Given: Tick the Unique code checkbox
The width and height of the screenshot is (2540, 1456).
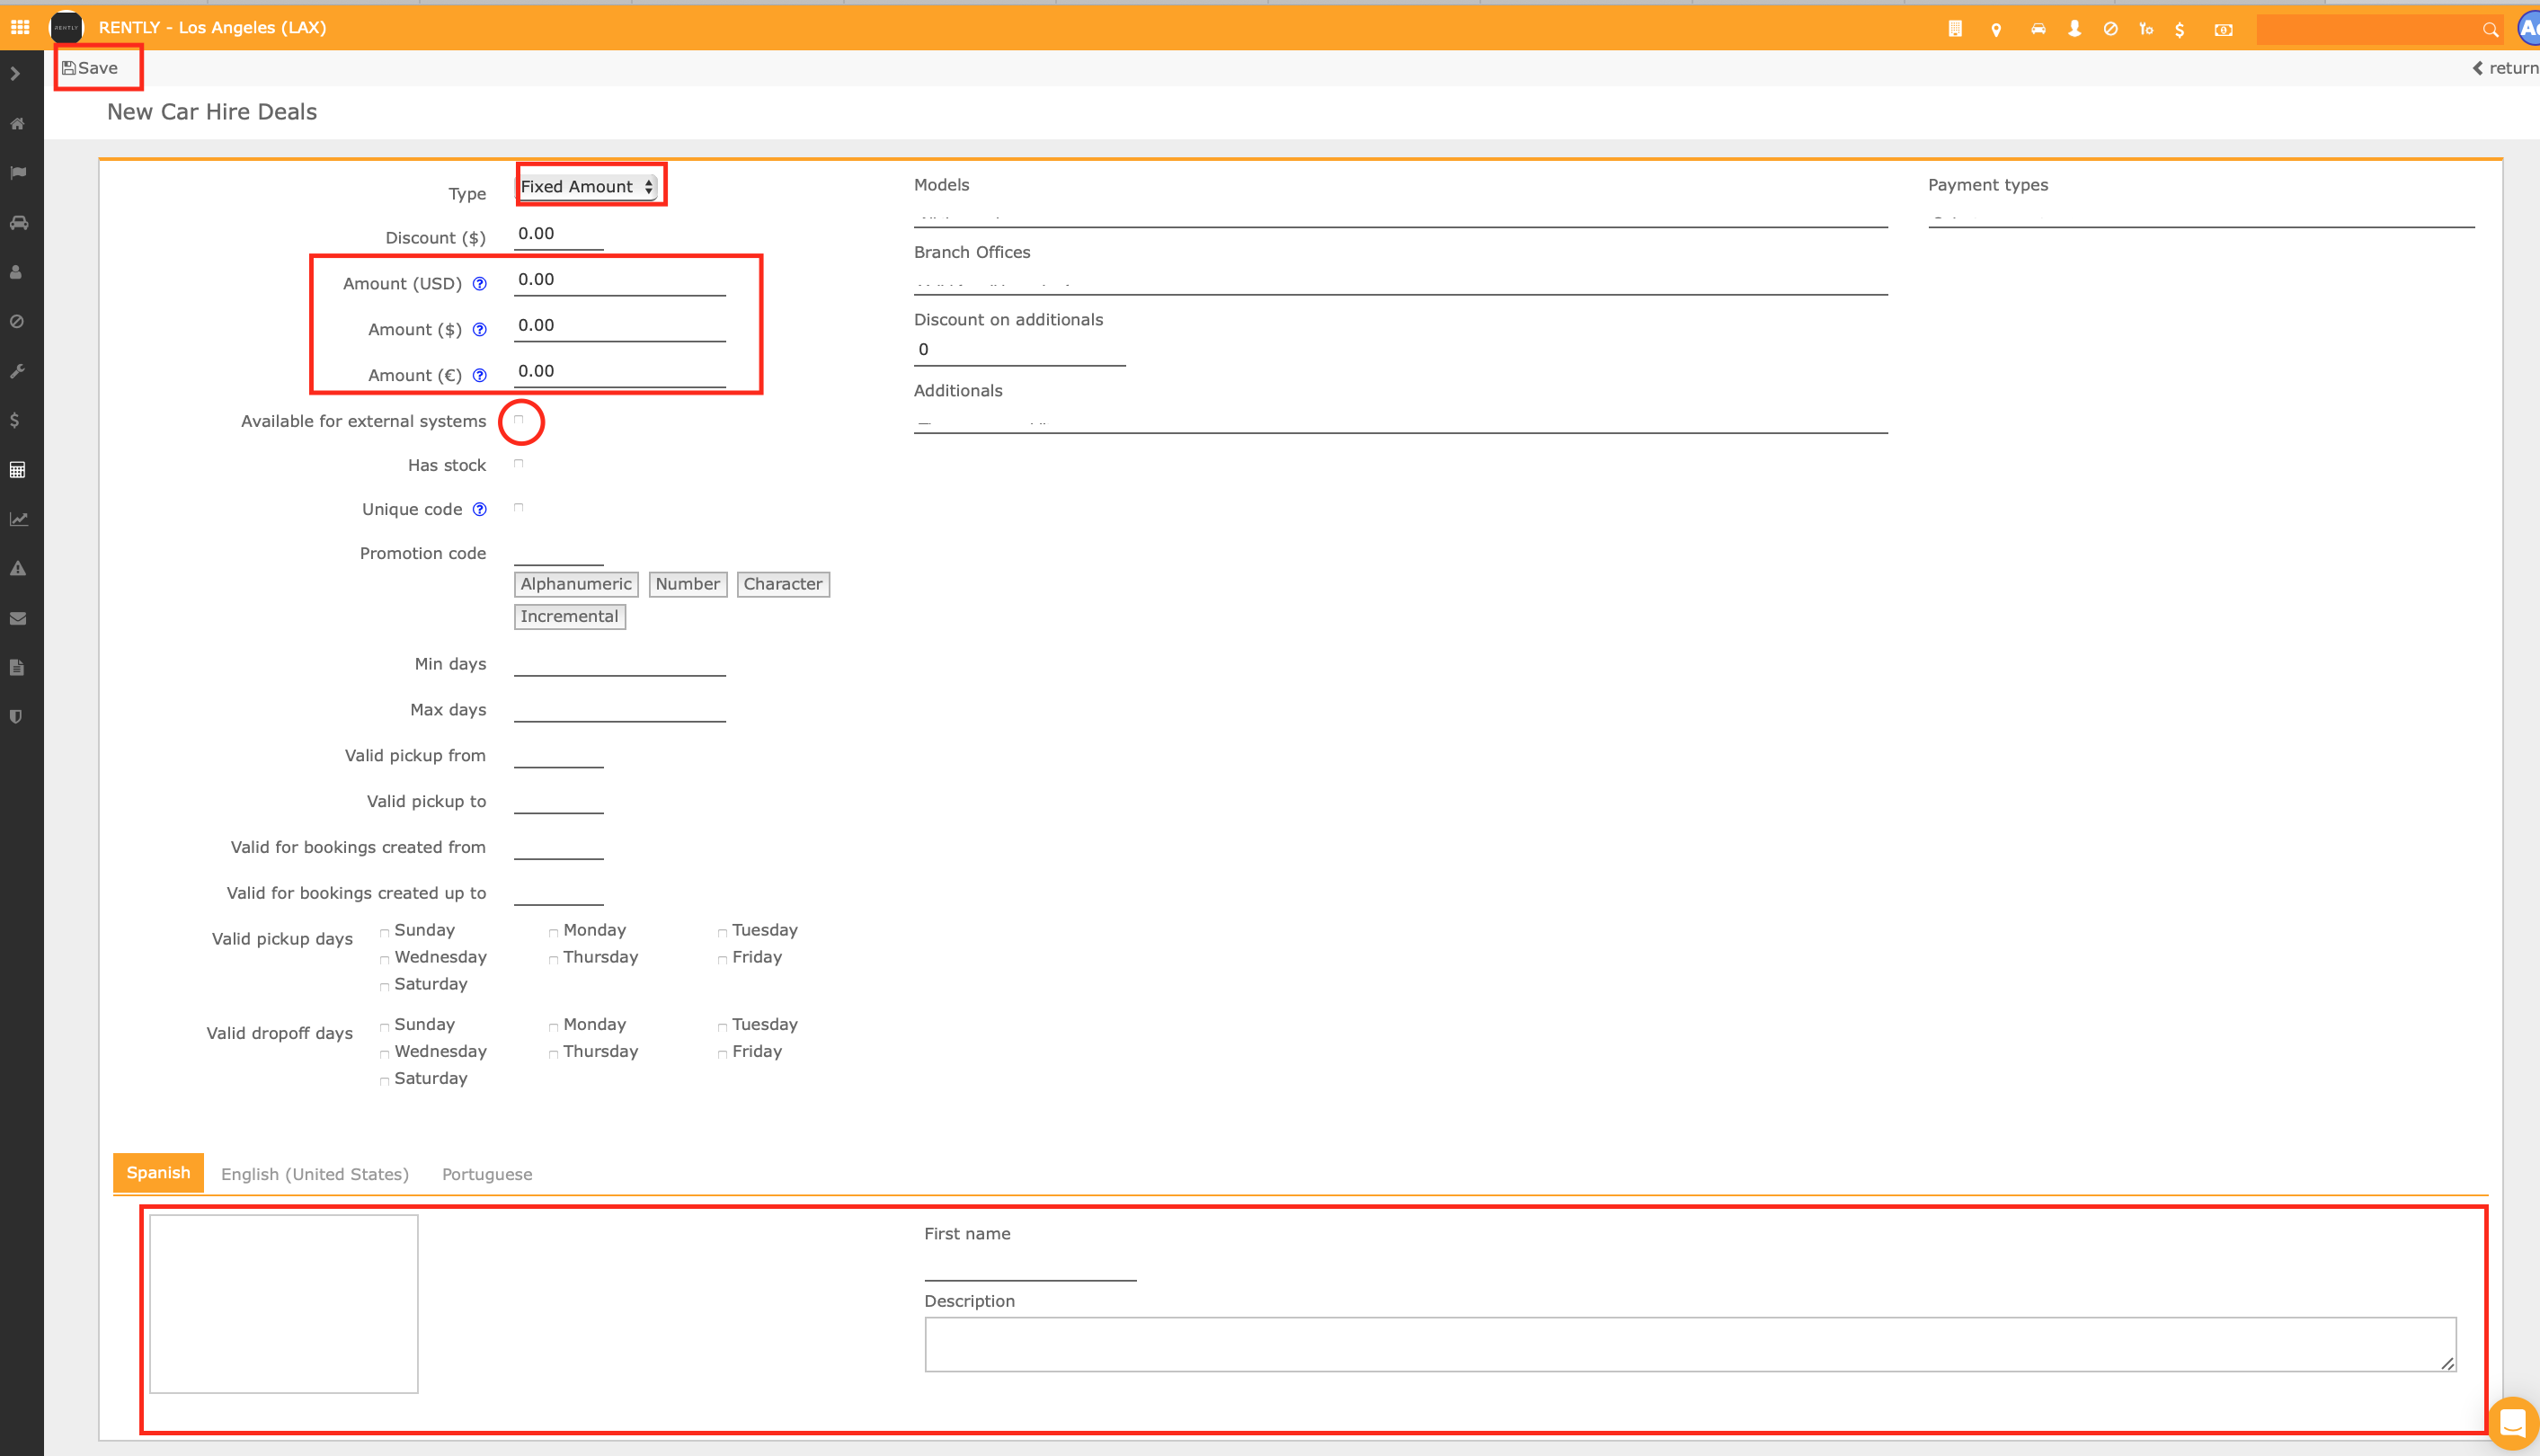Looking at the screenshot, I should tap(519, 508).
